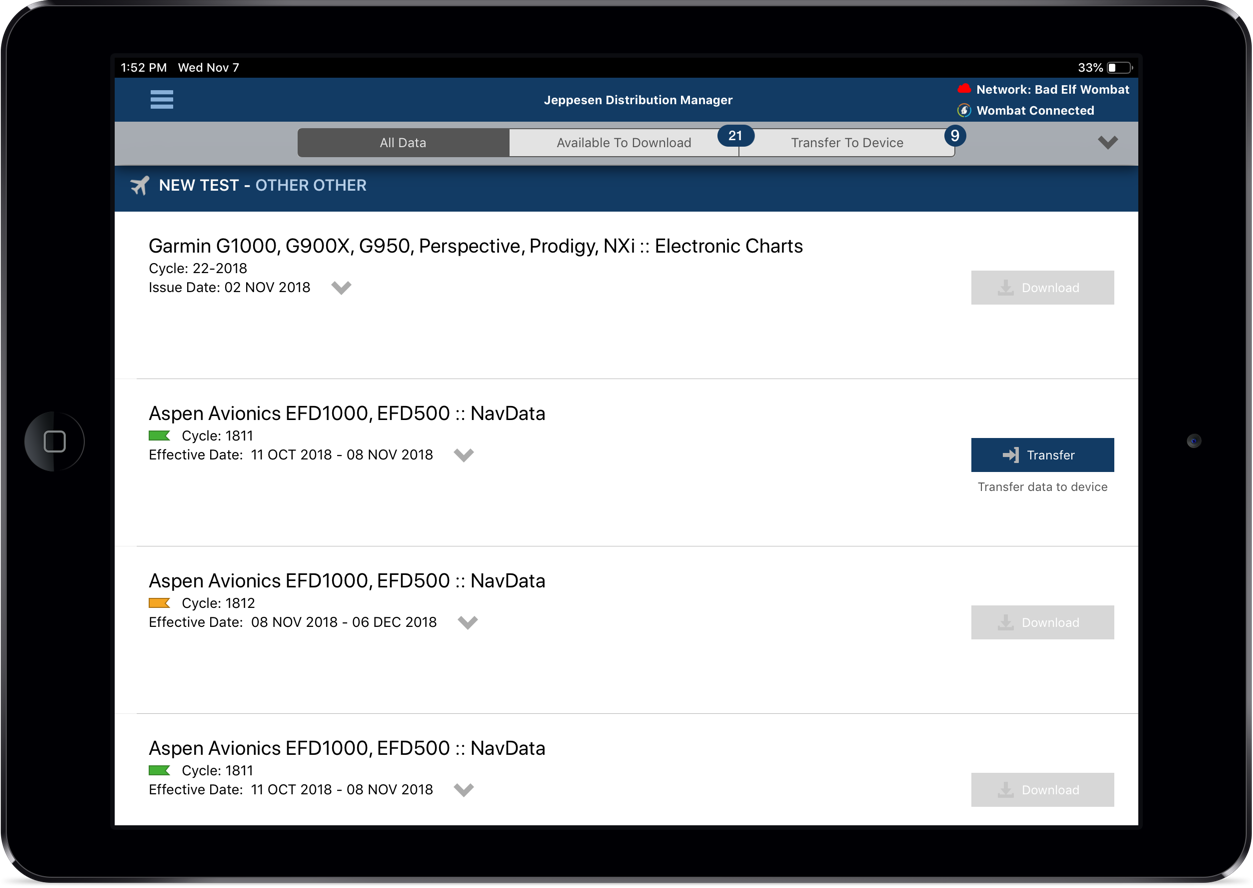Switch to Transfer To Device tab

(847, 143)
